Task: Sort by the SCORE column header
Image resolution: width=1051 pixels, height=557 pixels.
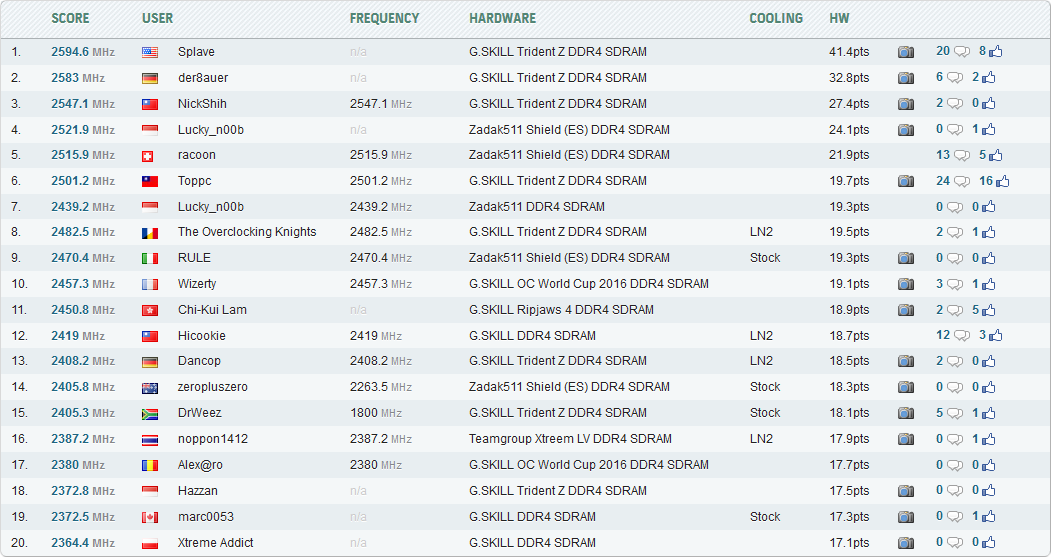Action: pos(70,18)
